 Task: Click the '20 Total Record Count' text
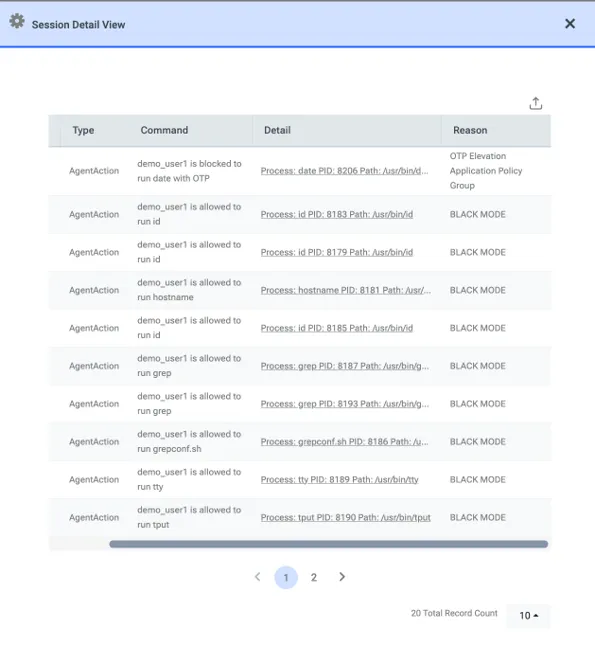click(x=454, y=613)
